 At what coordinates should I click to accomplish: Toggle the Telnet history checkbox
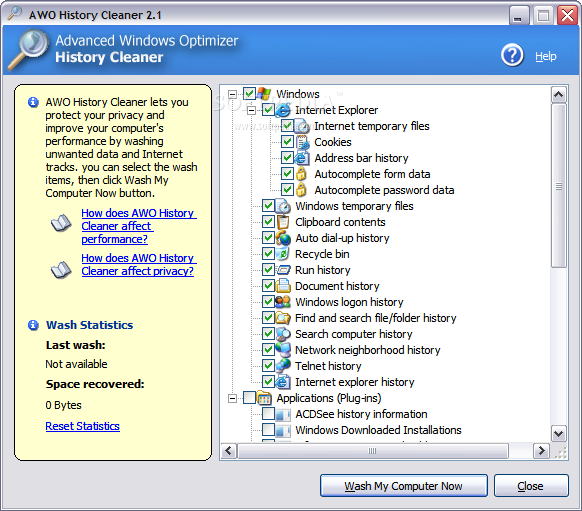click(268, 365)
